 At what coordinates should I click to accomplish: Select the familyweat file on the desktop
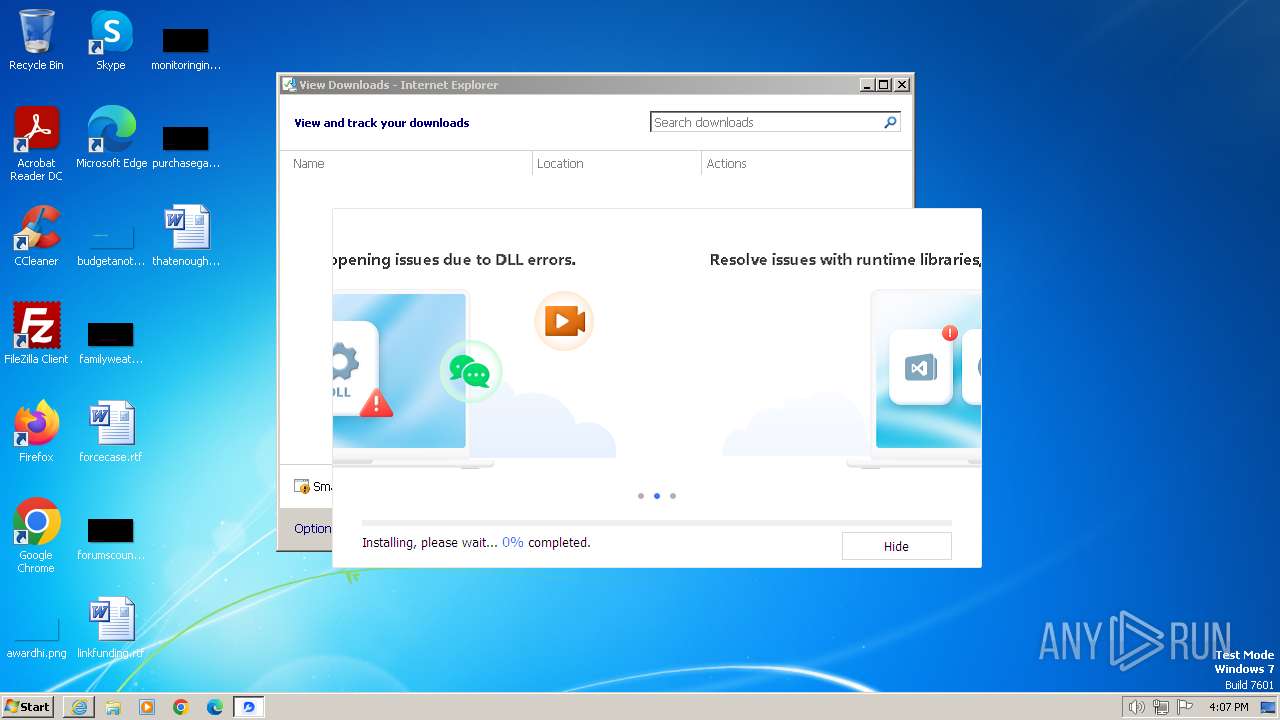tap(111, 342)
